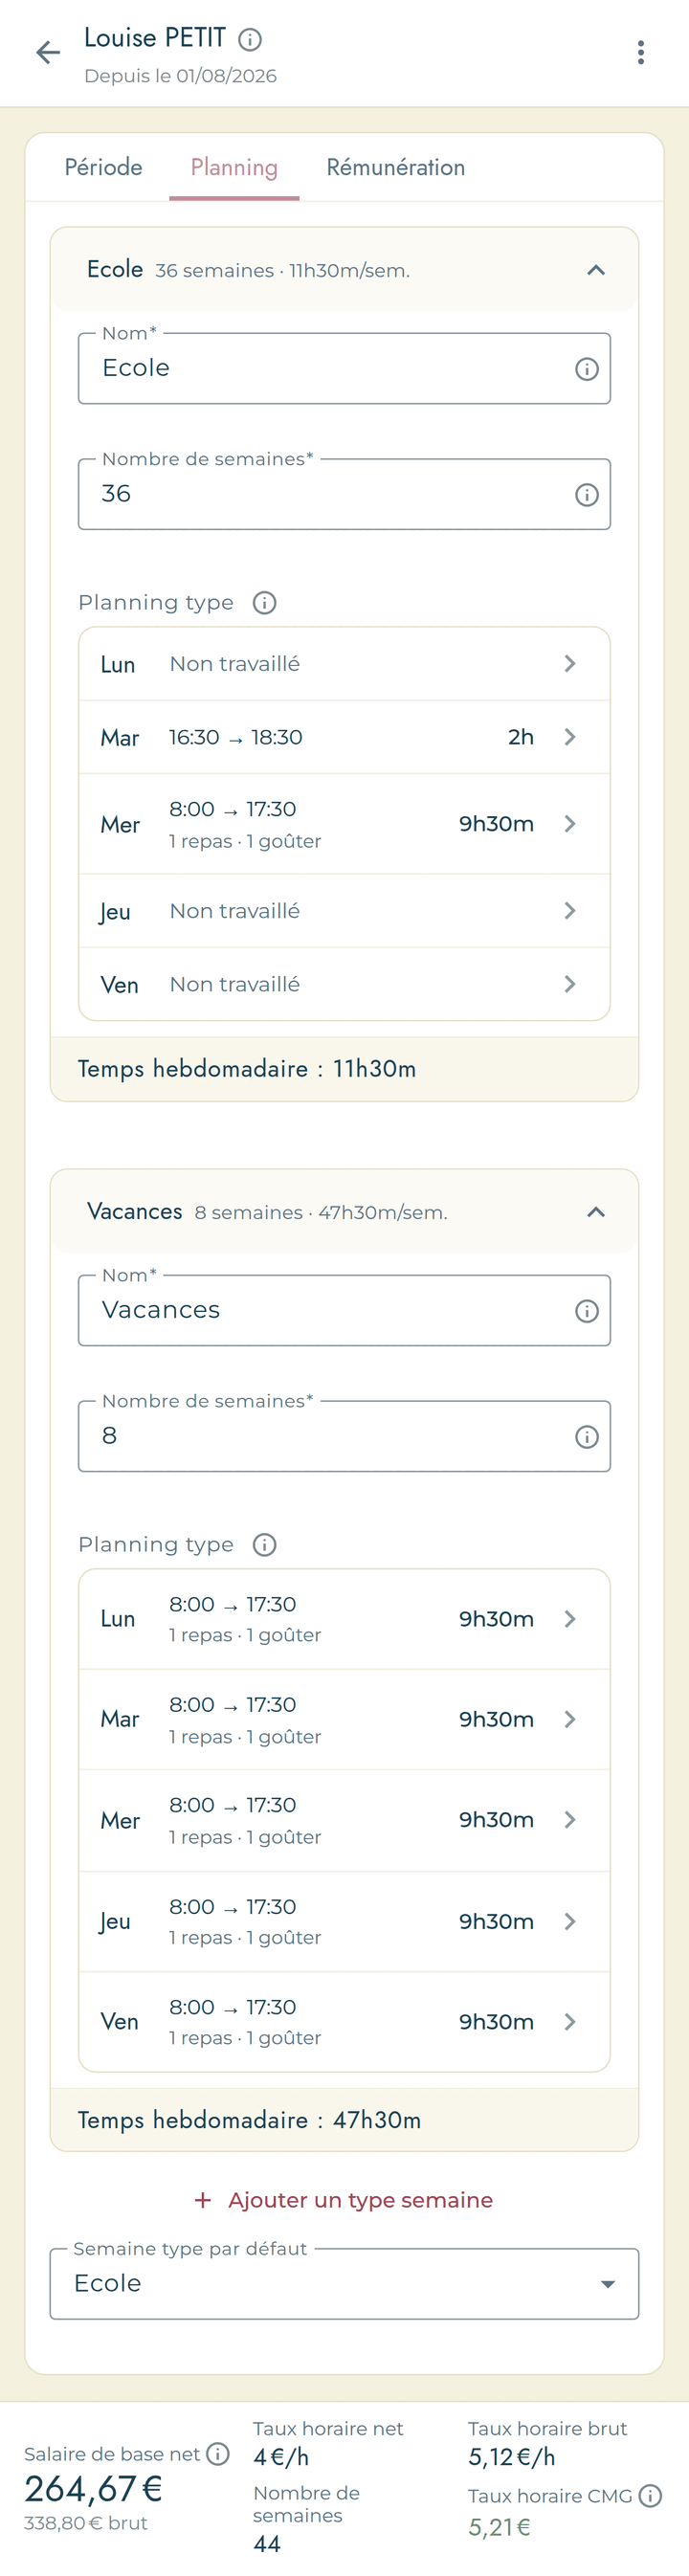The width and height of the screenshot is (689, 2576).
Task: Open info icon beside Ecole Planning type
Action: pyautogui.click(x=264, y=603)
